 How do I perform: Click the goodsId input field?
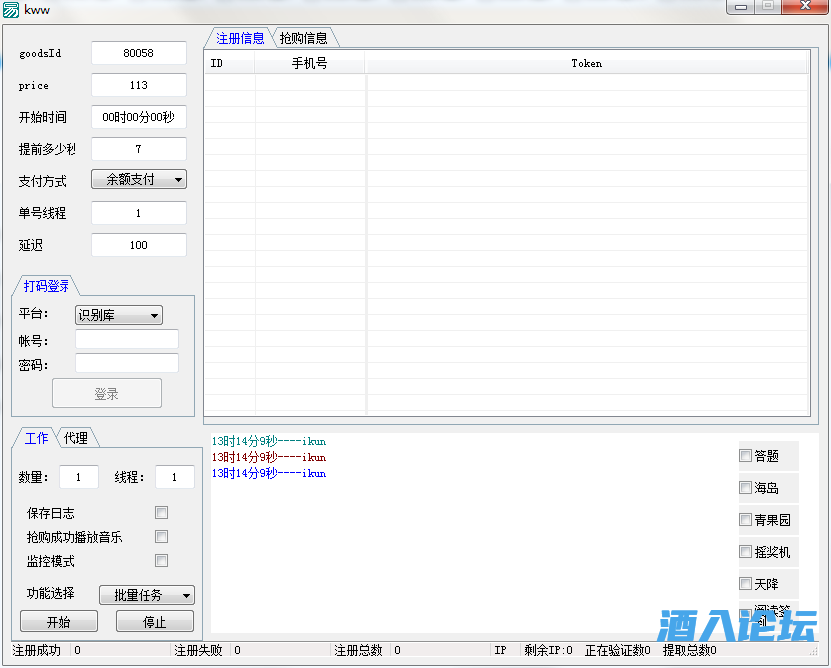[x=139, y=53]
